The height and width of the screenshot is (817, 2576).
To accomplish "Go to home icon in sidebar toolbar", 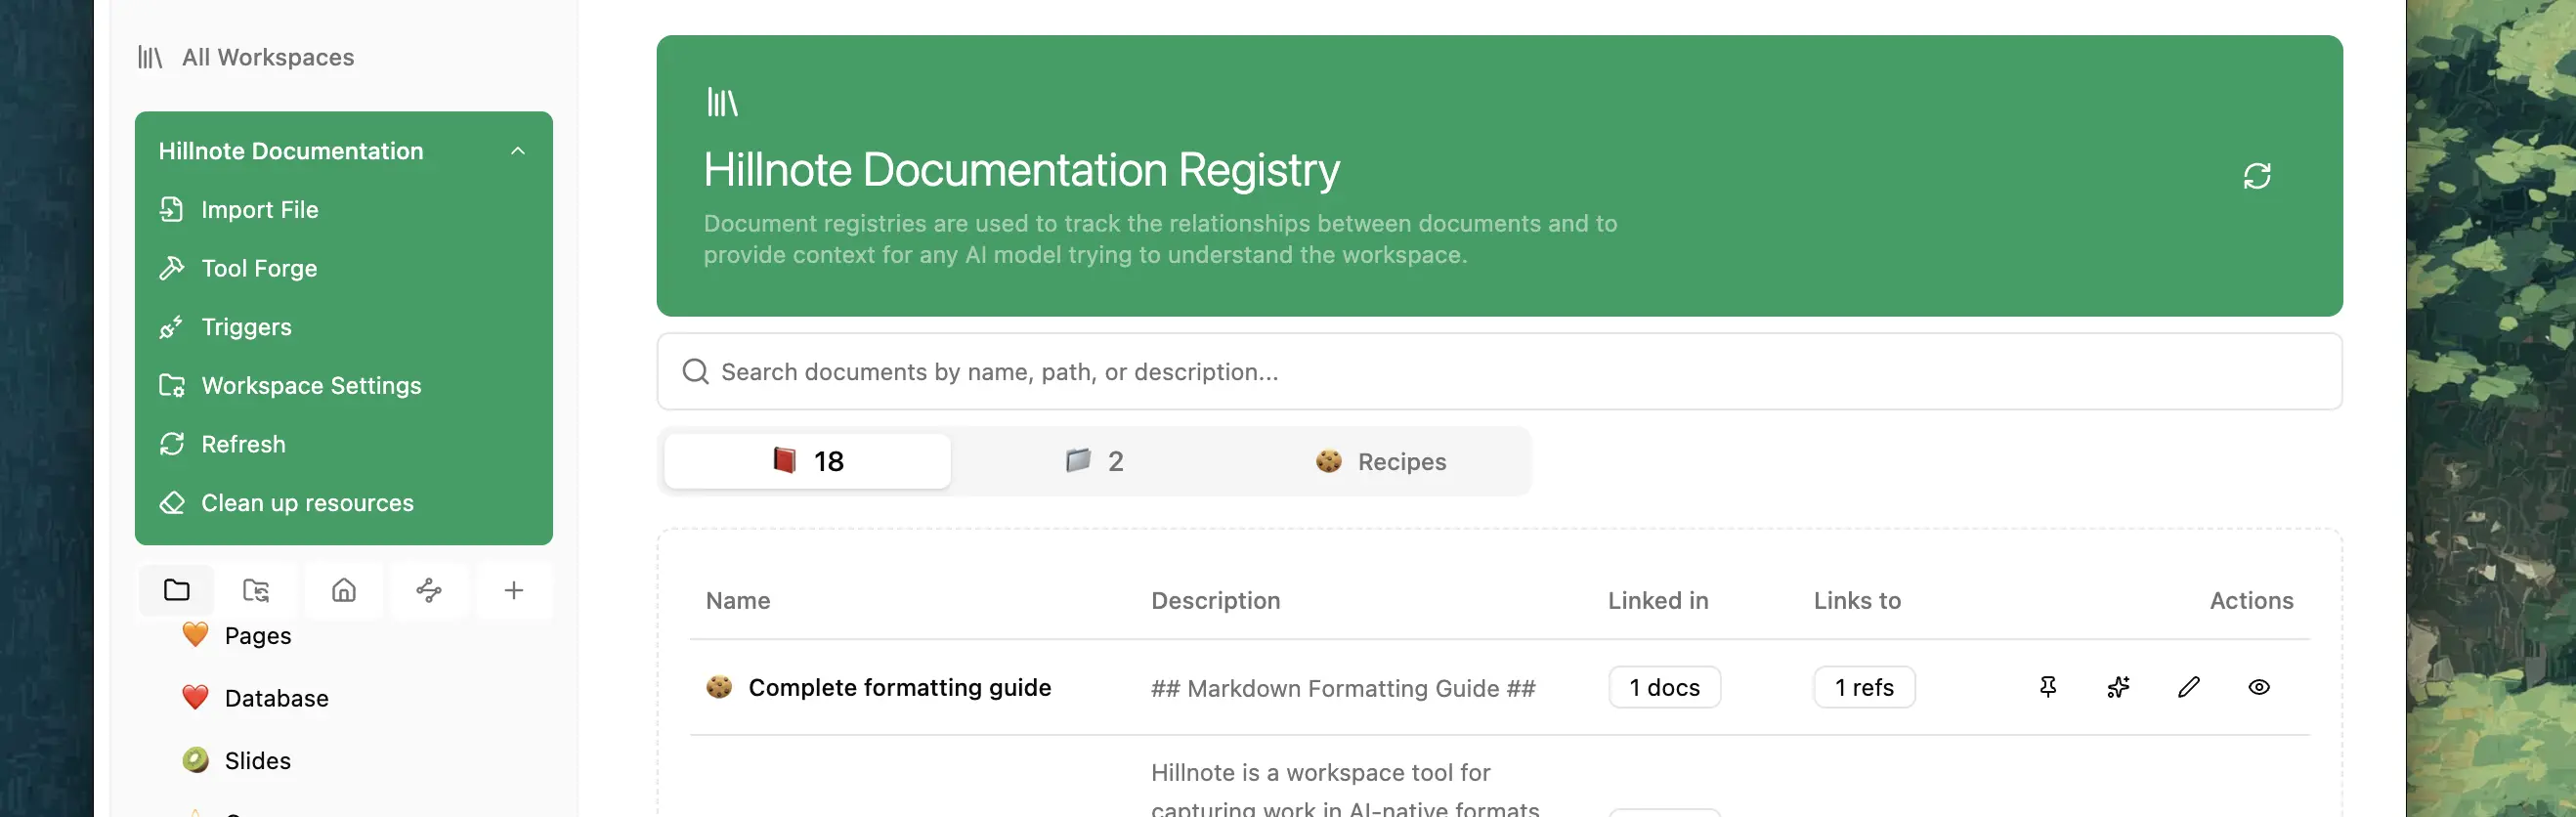I will [343, 590].
